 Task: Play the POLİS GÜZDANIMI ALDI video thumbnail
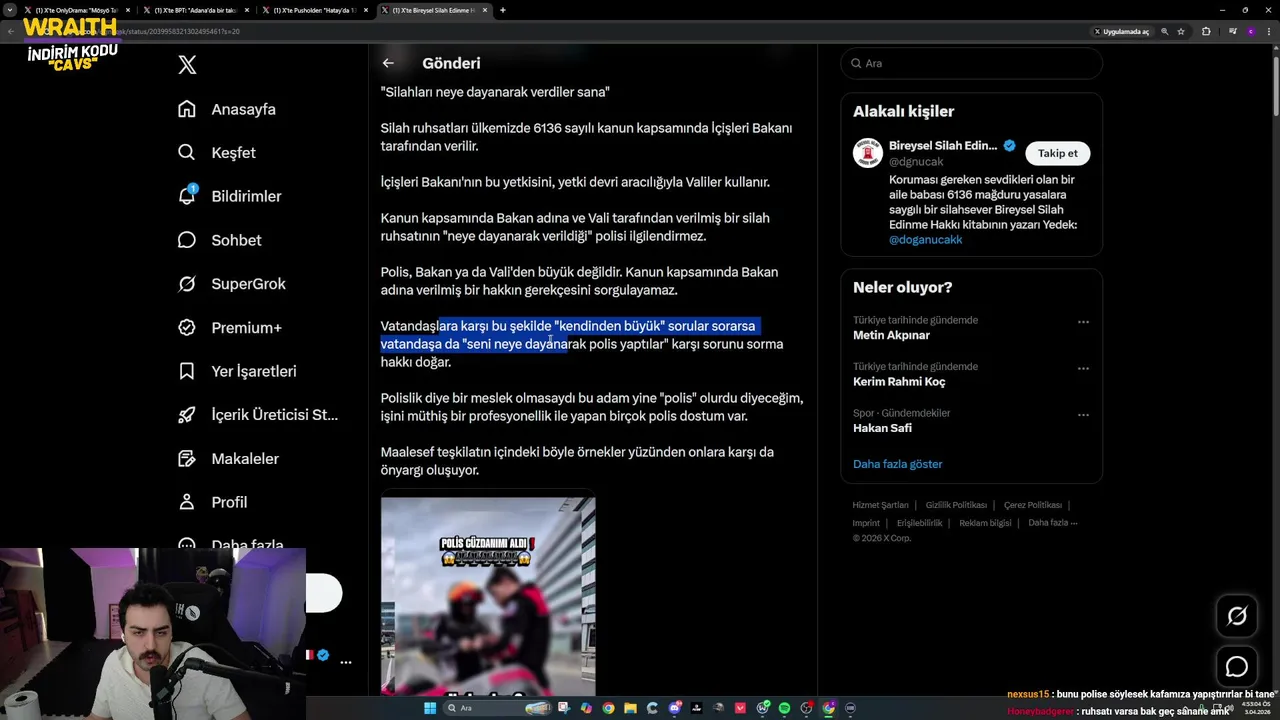[488, 596]
